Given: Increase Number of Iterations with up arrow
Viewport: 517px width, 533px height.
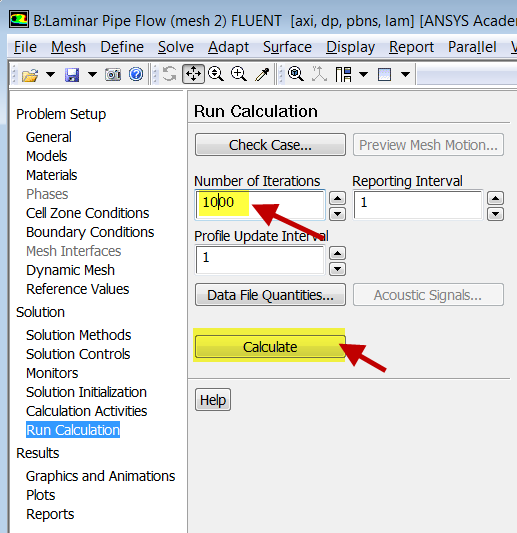Looking at the screenshot, I should 337,198.
